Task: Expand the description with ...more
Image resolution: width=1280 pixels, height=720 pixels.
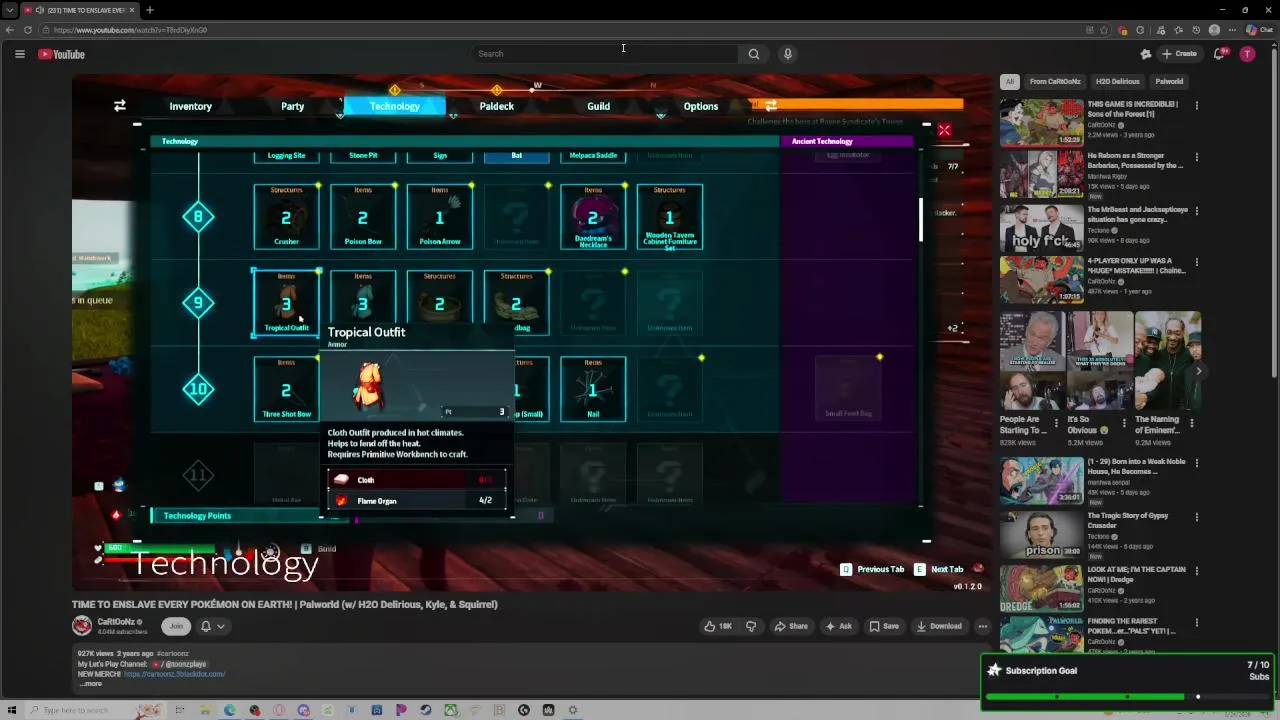Action: 90,684
